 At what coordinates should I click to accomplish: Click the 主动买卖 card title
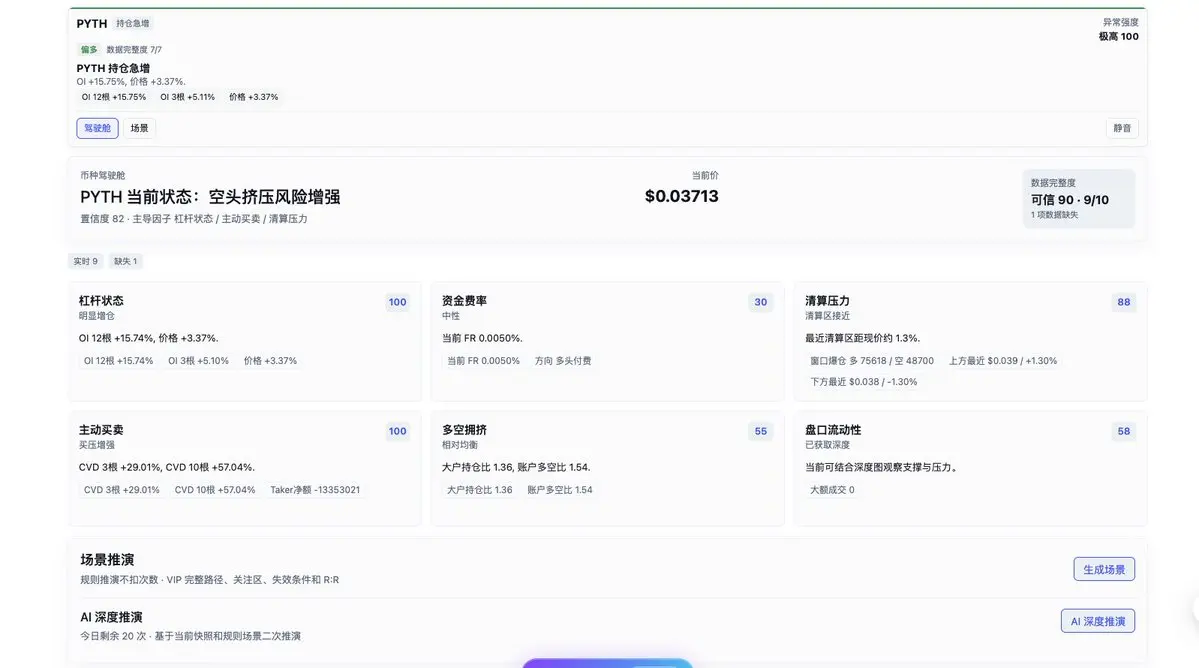tap(101, 430)
